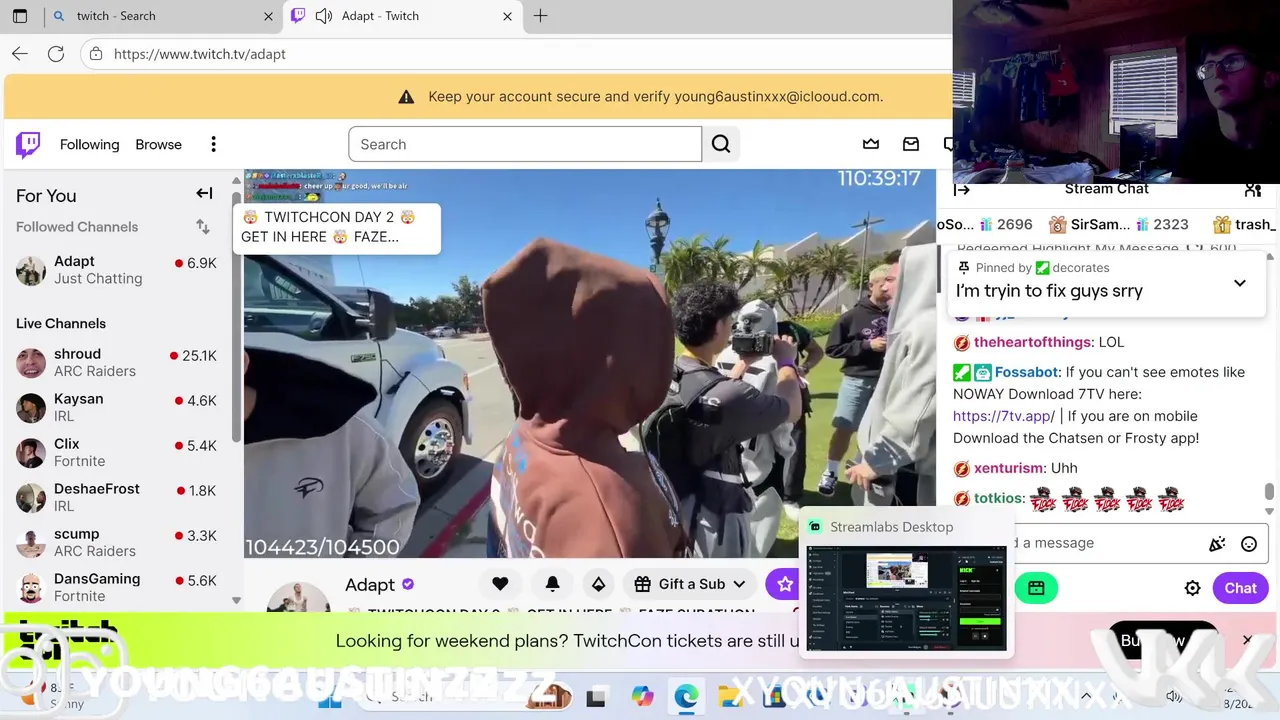Click the taskbar volume speaker icon

tap(1172, 697)
